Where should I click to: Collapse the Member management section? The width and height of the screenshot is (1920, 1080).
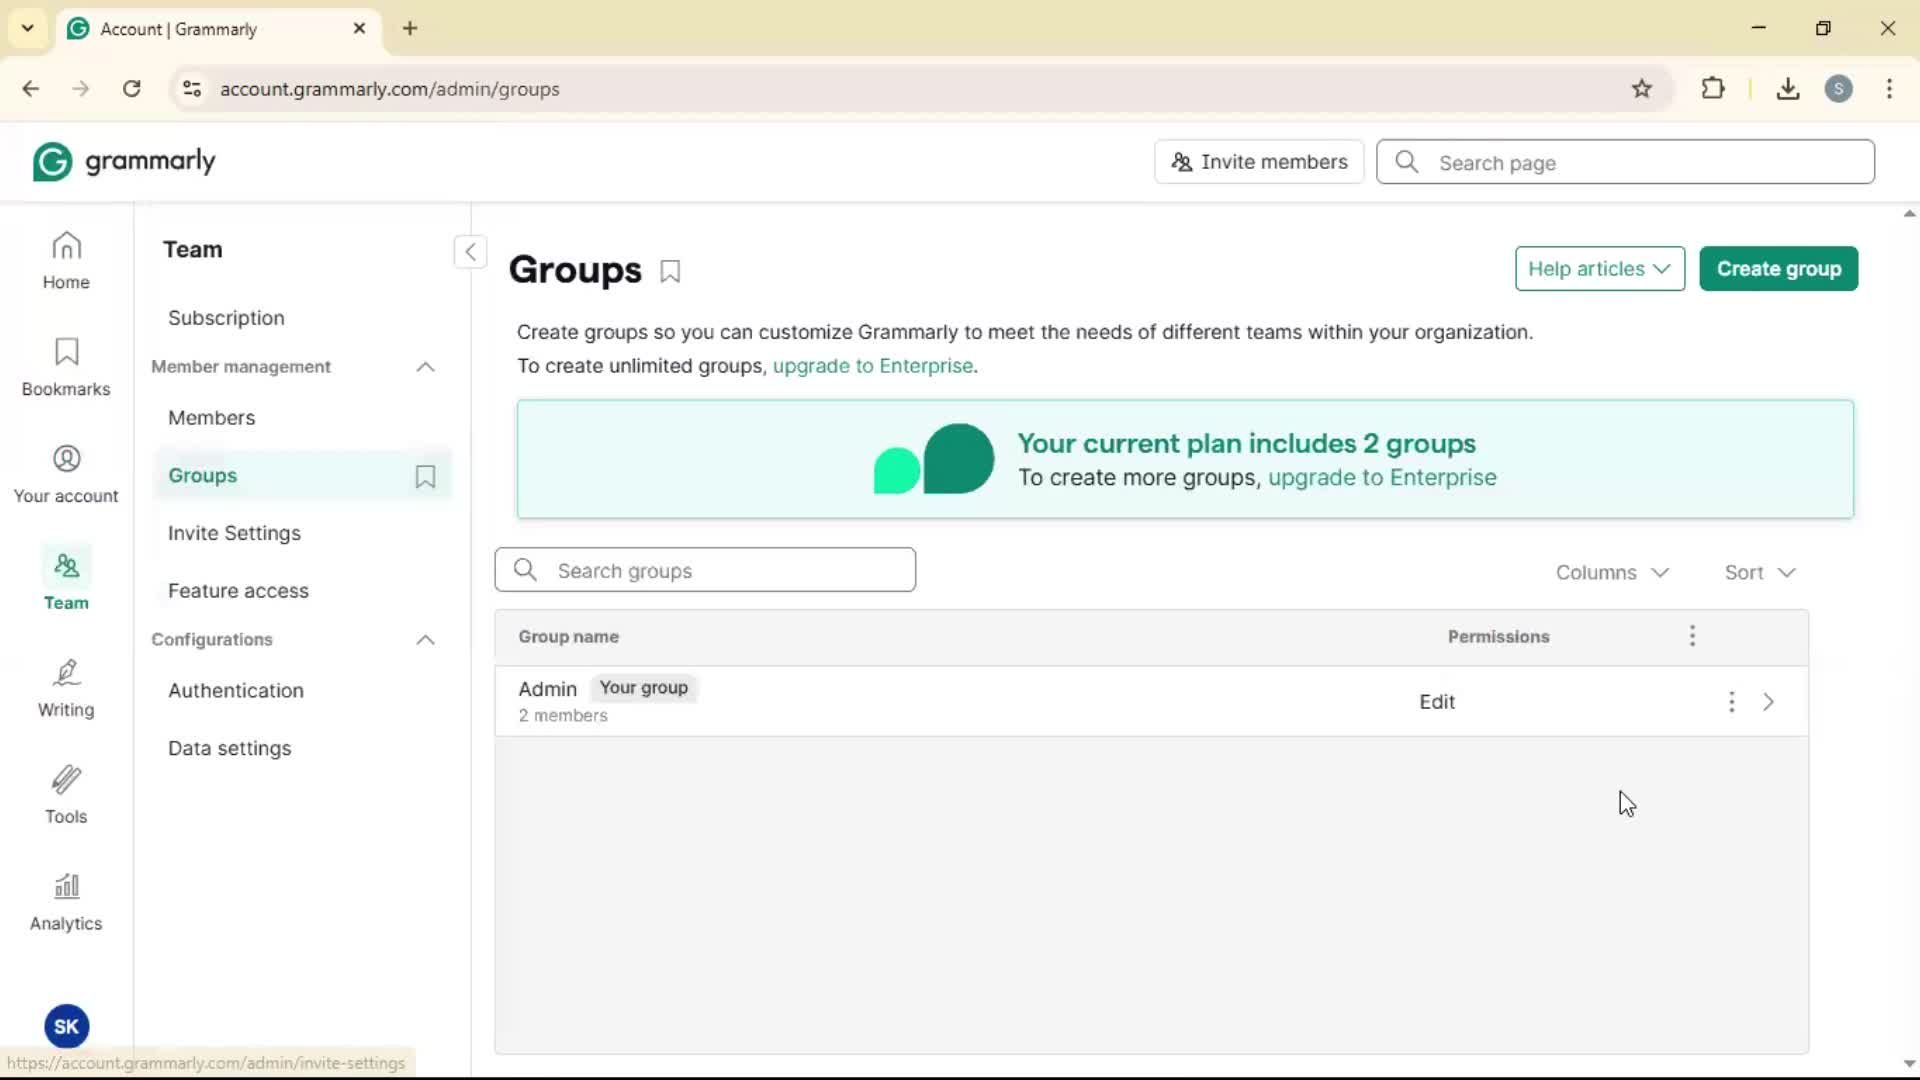[x=425, y=367]
